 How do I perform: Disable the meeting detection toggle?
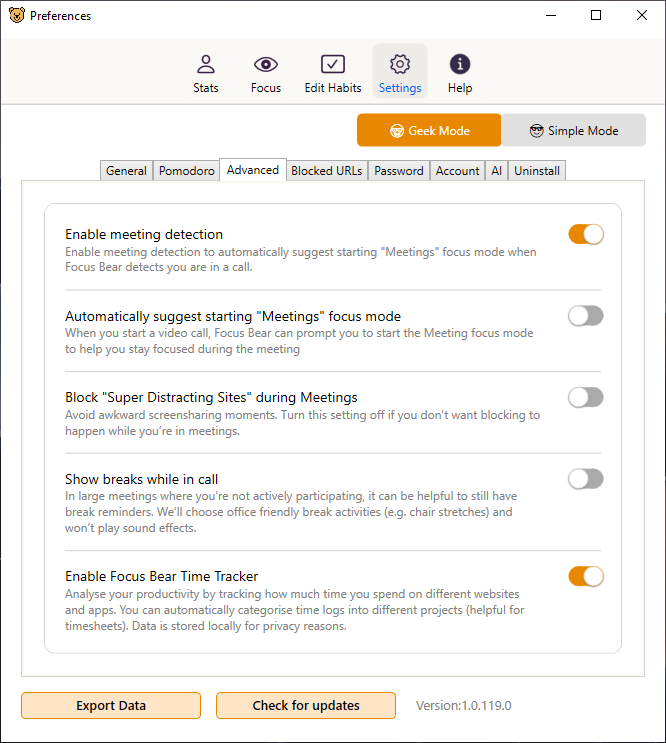click(586, 234)
